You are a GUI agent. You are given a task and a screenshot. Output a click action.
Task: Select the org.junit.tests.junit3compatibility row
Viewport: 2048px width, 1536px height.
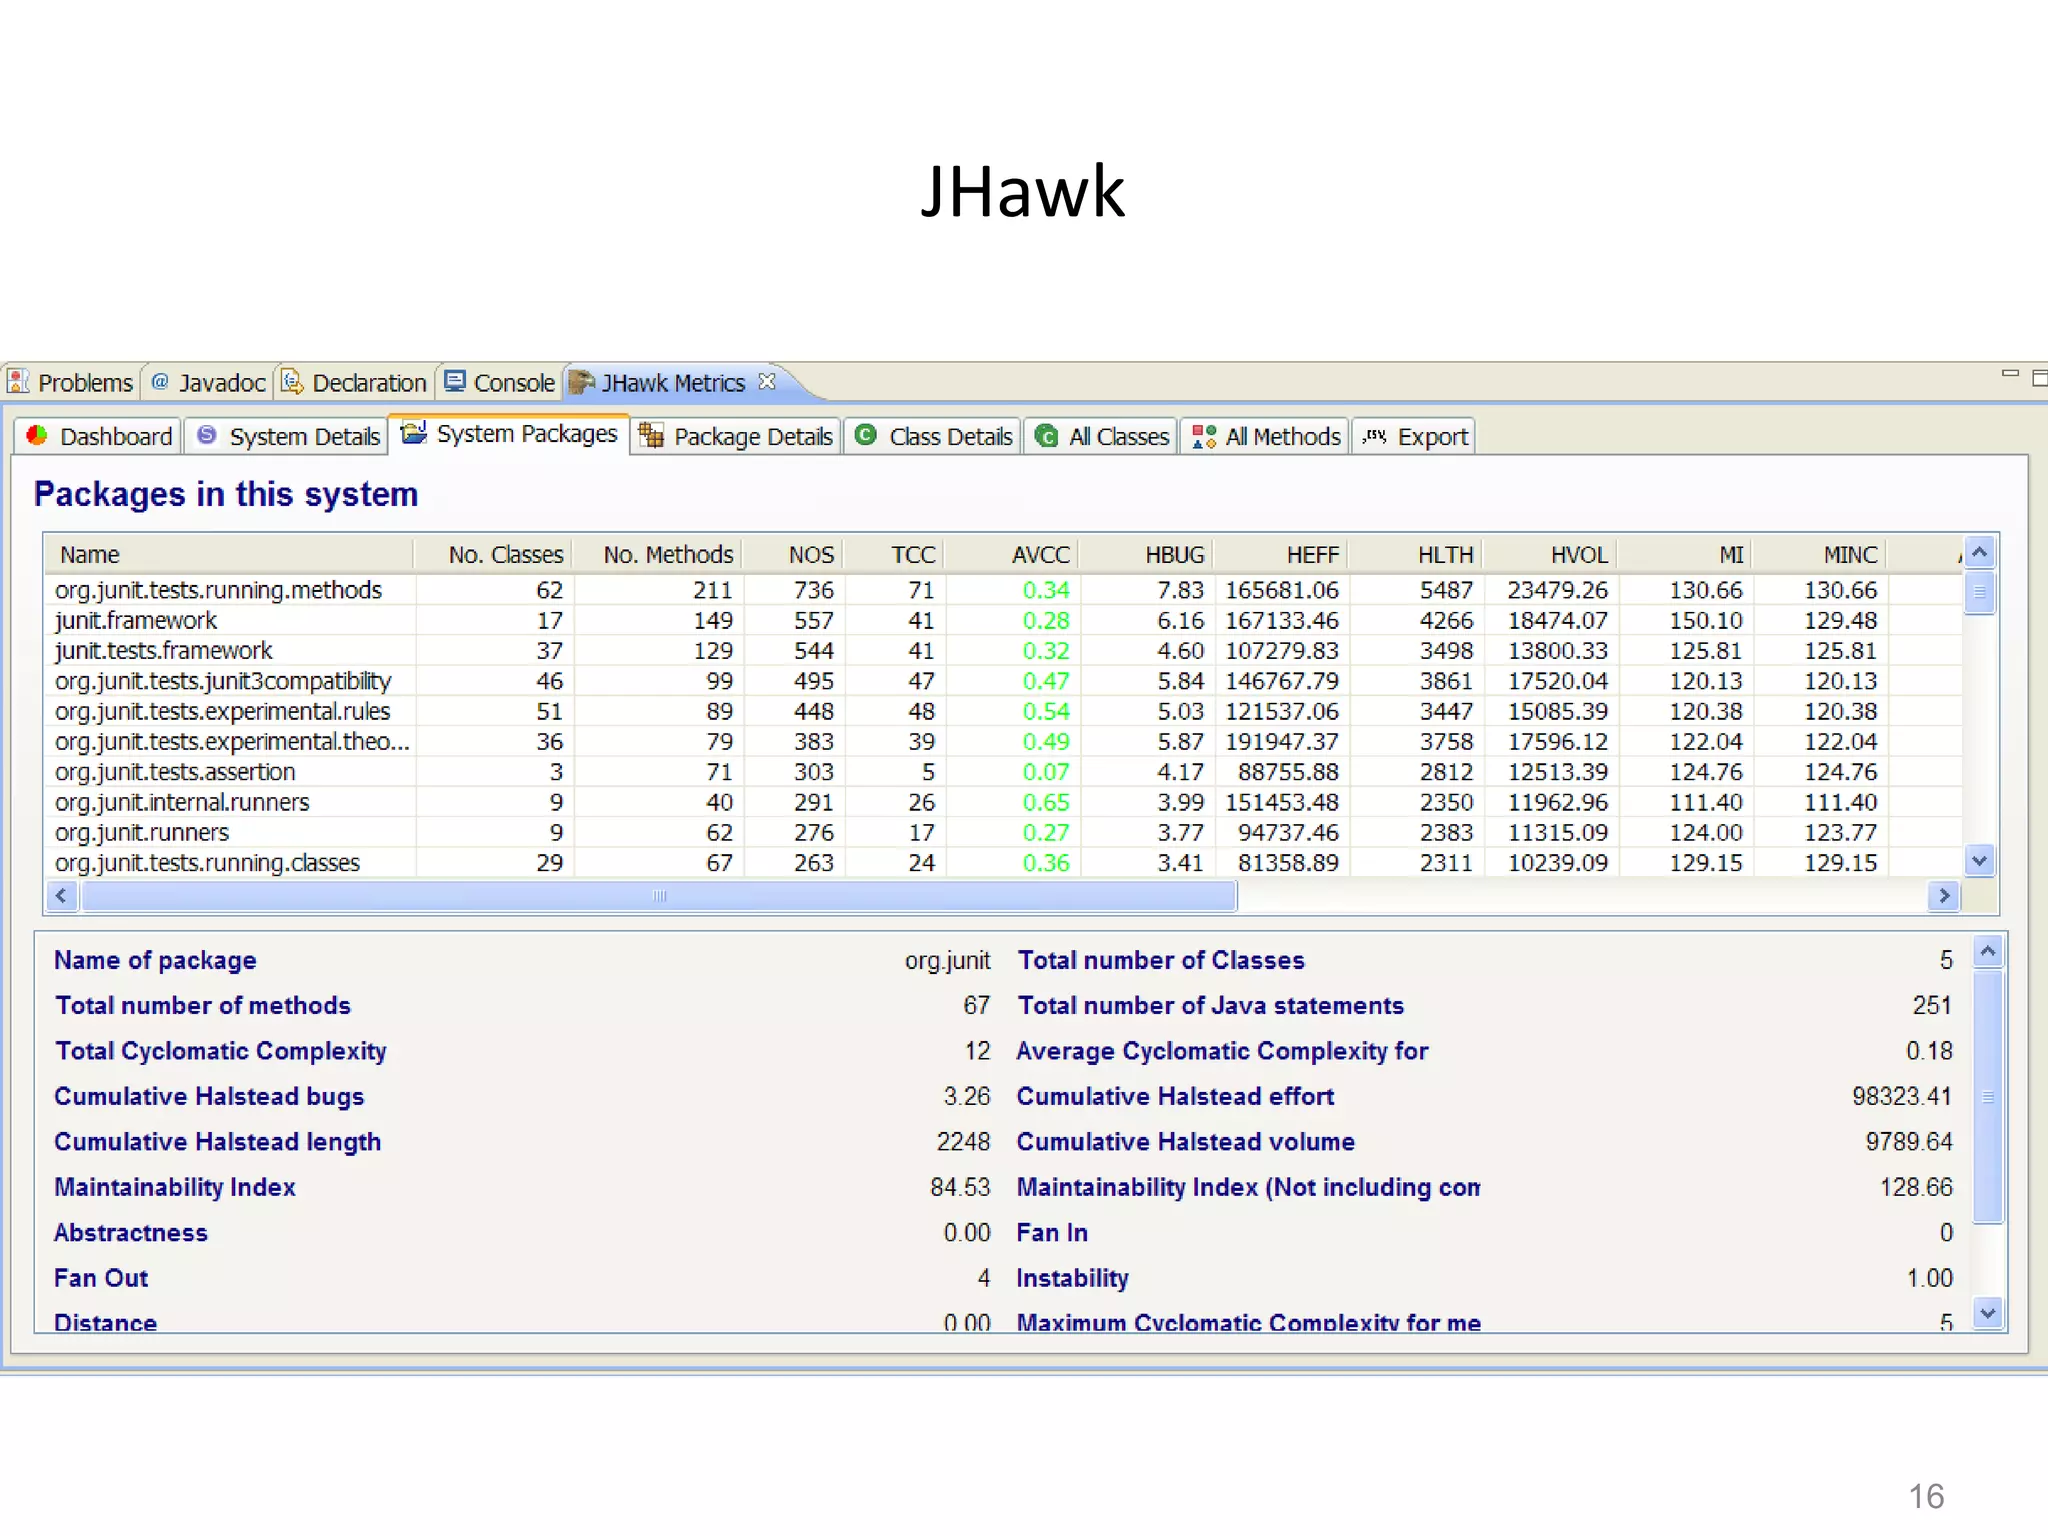1003,681
